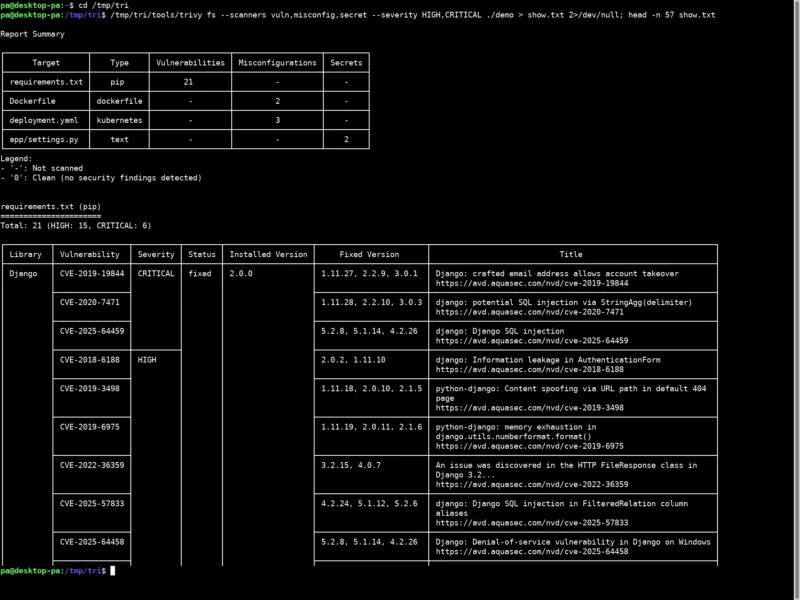Click CVE-2025-57833 in the Vulnerability column
The width and height of the screenshot is (800, 600).
point(92,503)
